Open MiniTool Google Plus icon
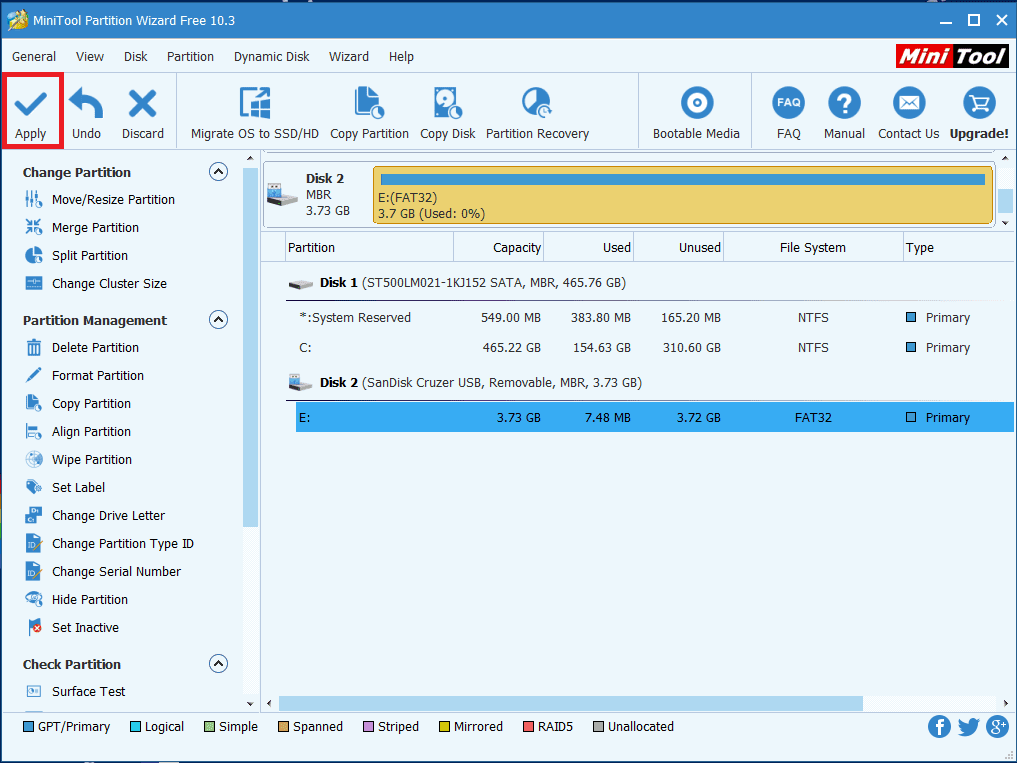 [997, 726]
